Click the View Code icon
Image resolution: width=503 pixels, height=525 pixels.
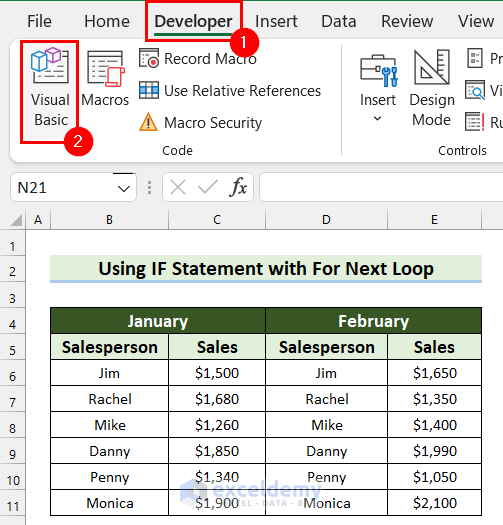coord(475,90)
